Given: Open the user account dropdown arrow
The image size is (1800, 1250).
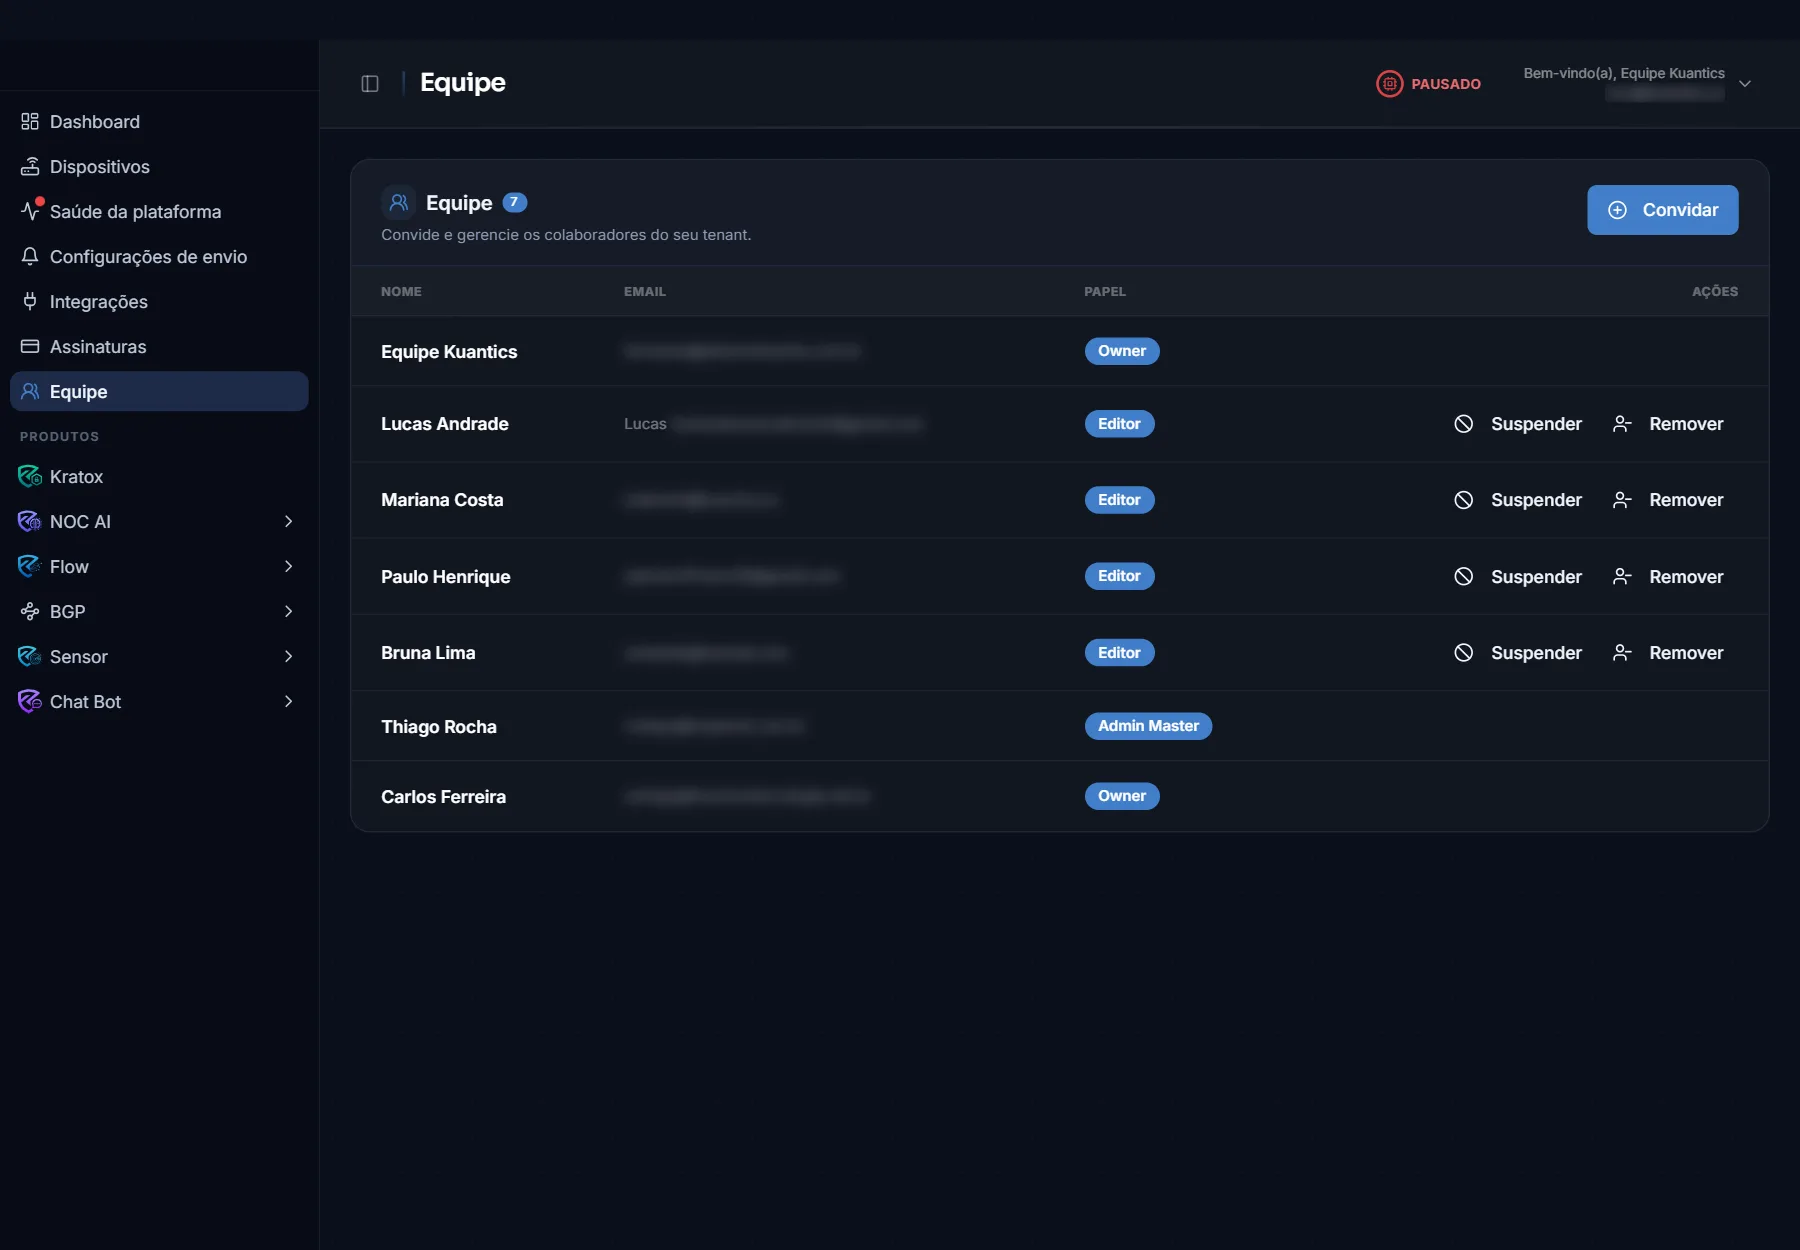Looking at the screenshot, I should point(1745,84).
